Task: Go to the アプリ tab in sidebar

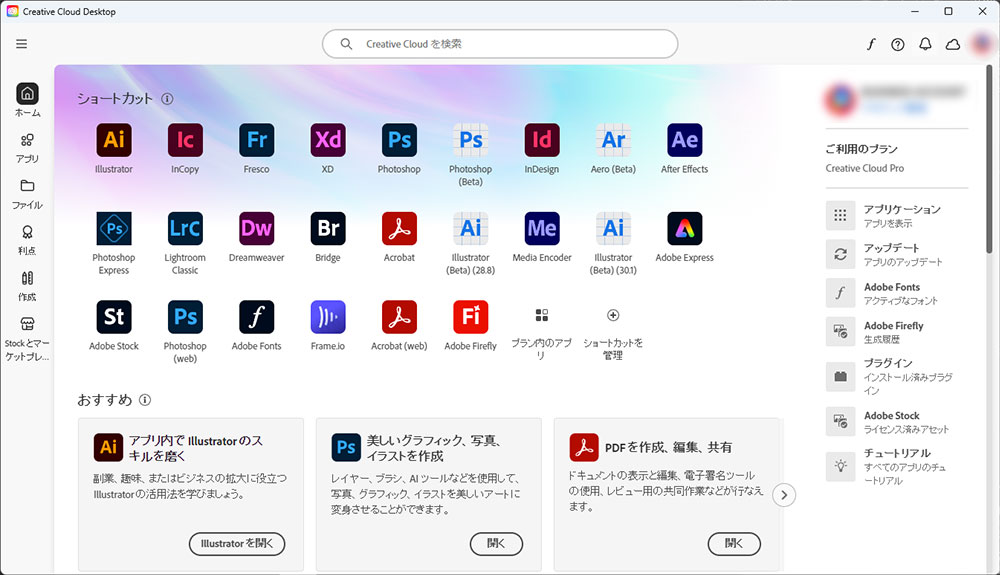Action: click(x=27, y=147)
